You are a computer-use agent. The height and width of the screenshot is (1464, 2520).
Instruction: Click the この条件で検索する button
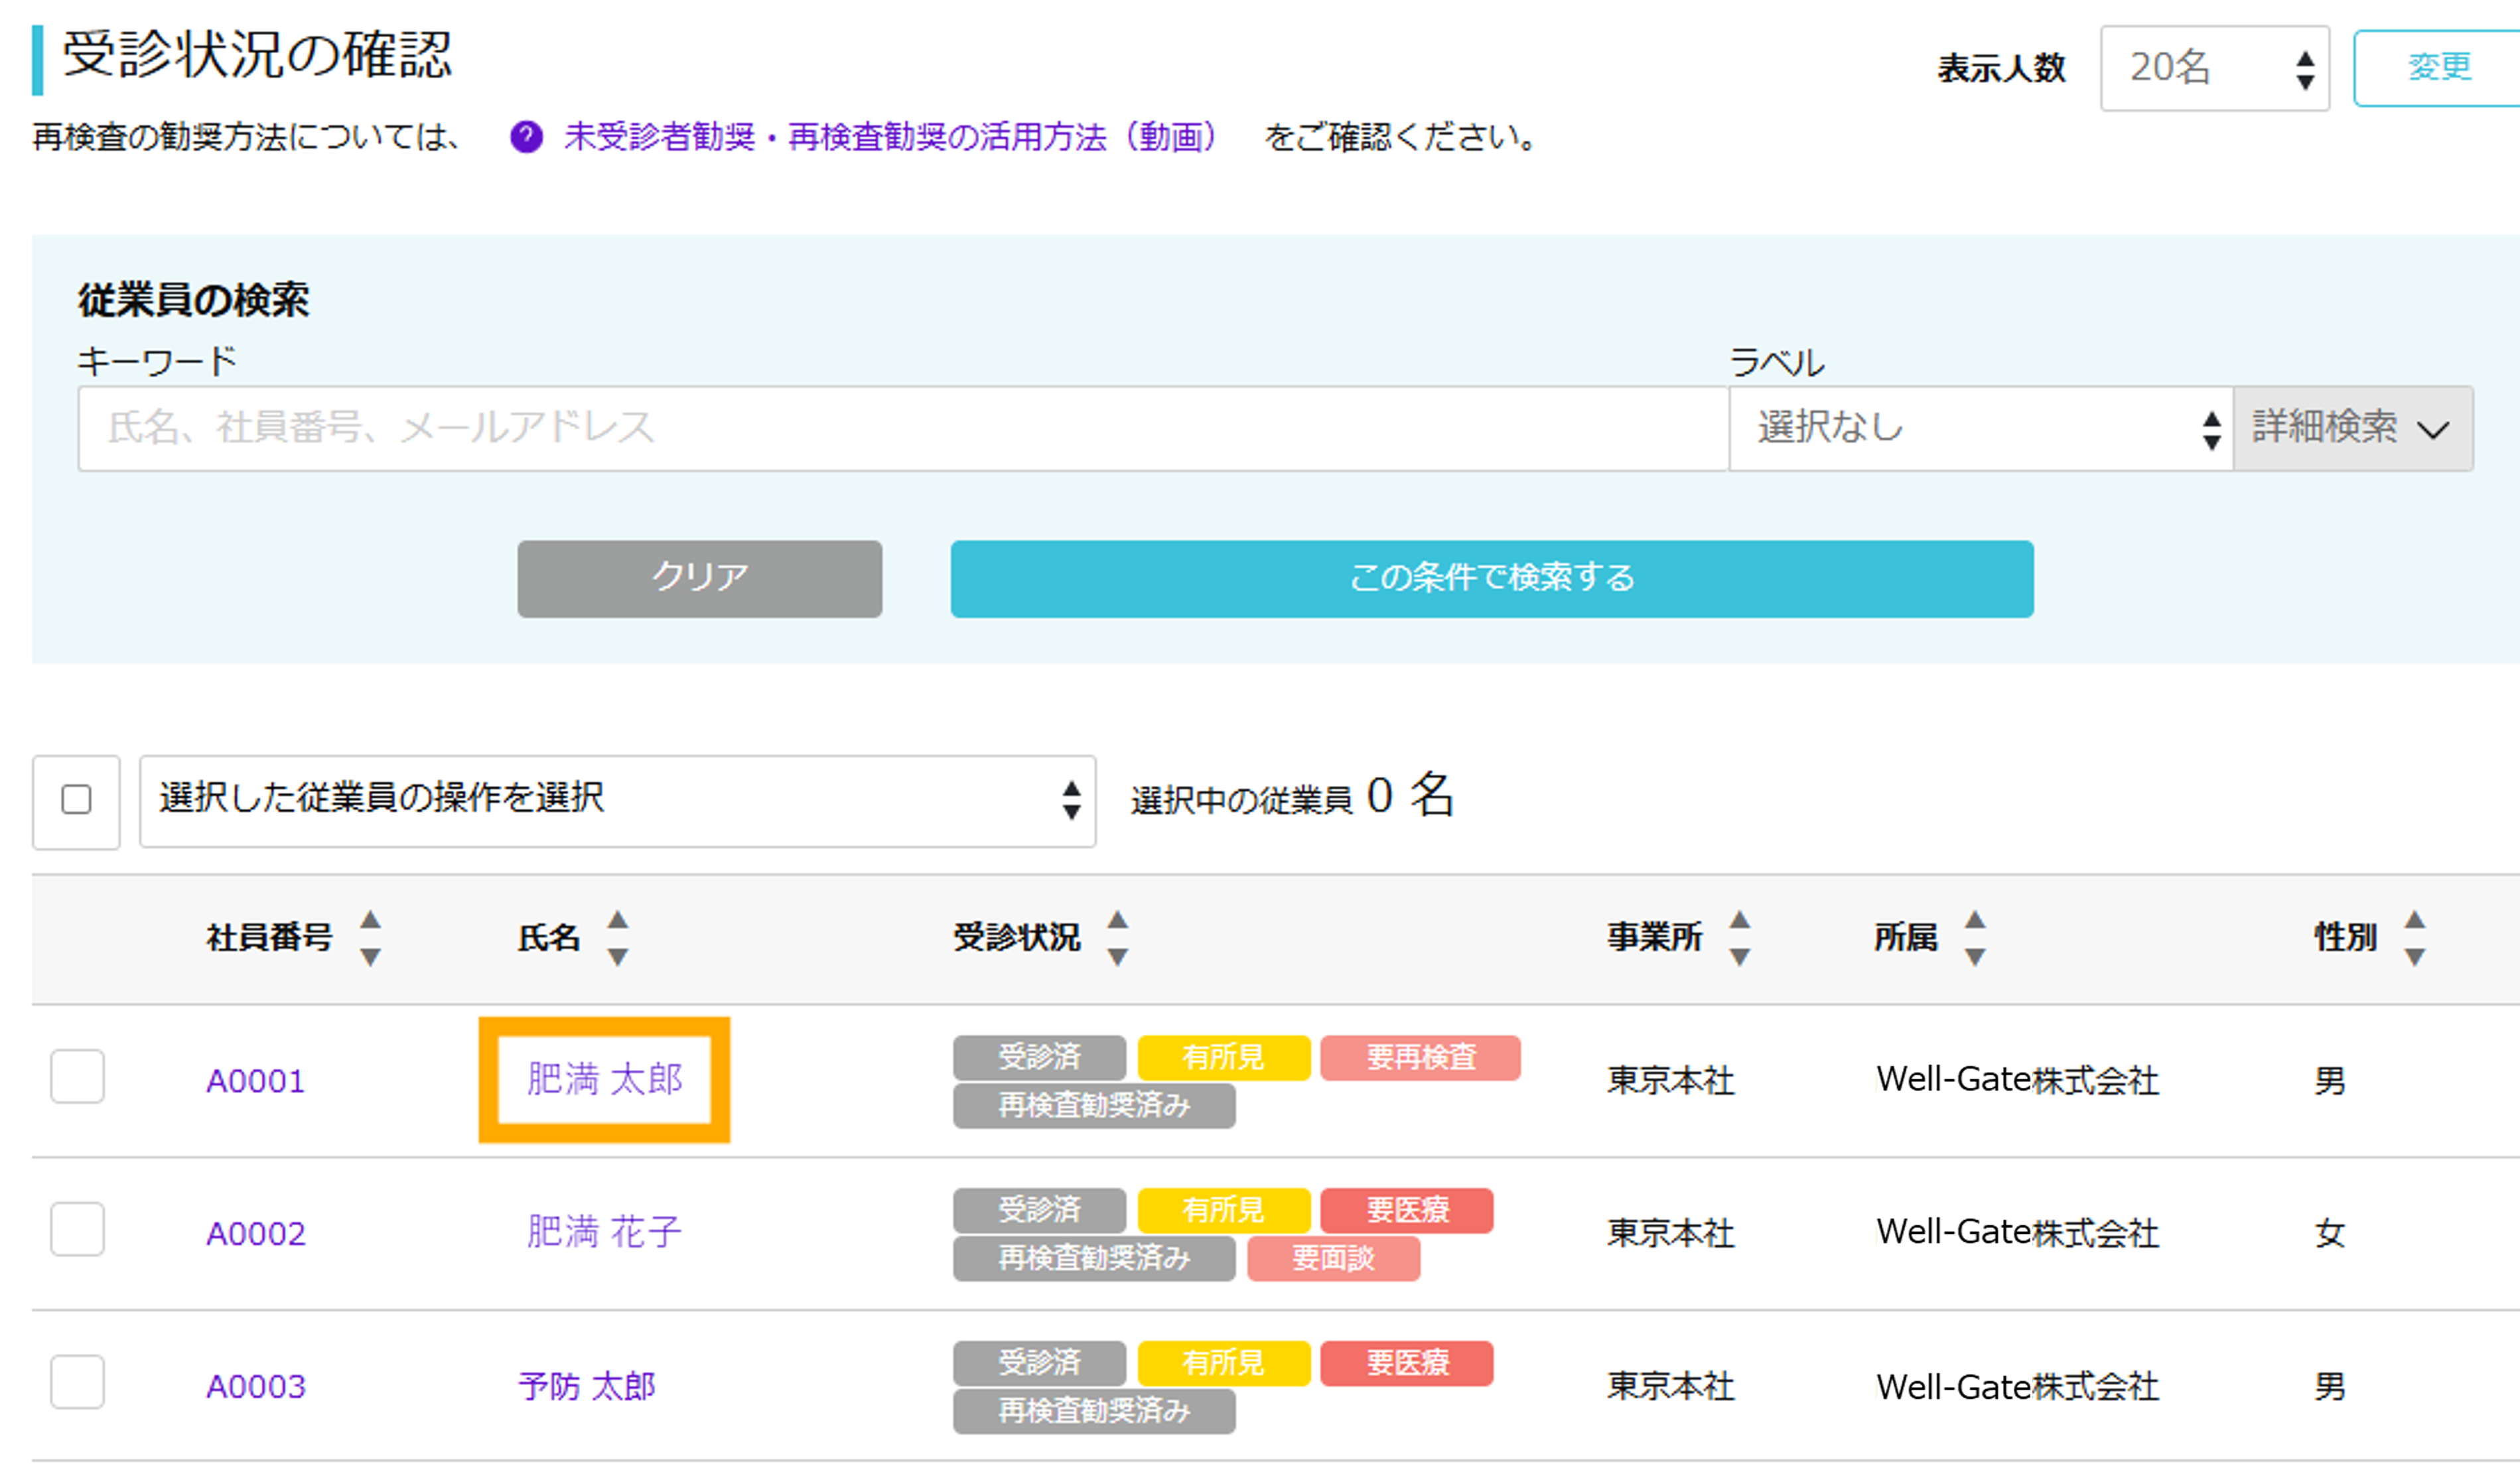click(x=1492, y=579)
